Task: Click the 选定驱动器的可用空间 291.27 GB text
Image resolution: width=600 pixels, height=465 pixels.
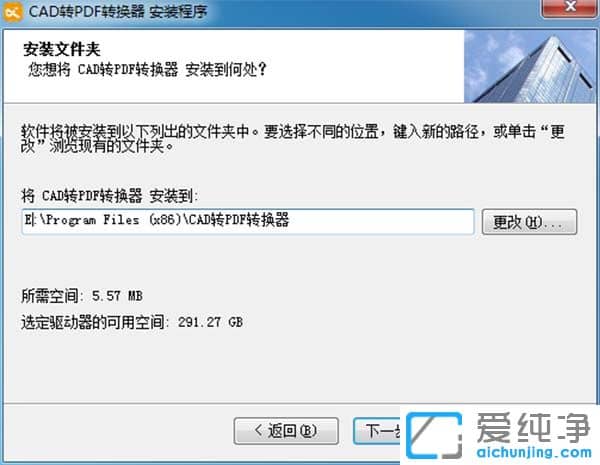Action: (x=132, y=322)
